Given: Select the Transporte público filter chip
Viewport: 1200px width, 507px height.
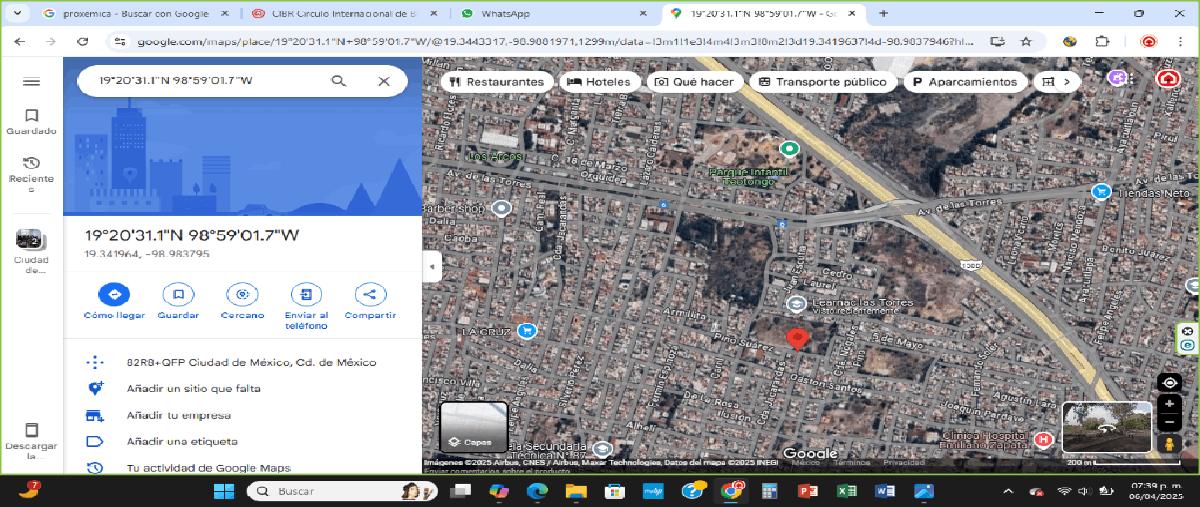Looking at the screenshot, I should pyautogui.click(x=822, y=82).
